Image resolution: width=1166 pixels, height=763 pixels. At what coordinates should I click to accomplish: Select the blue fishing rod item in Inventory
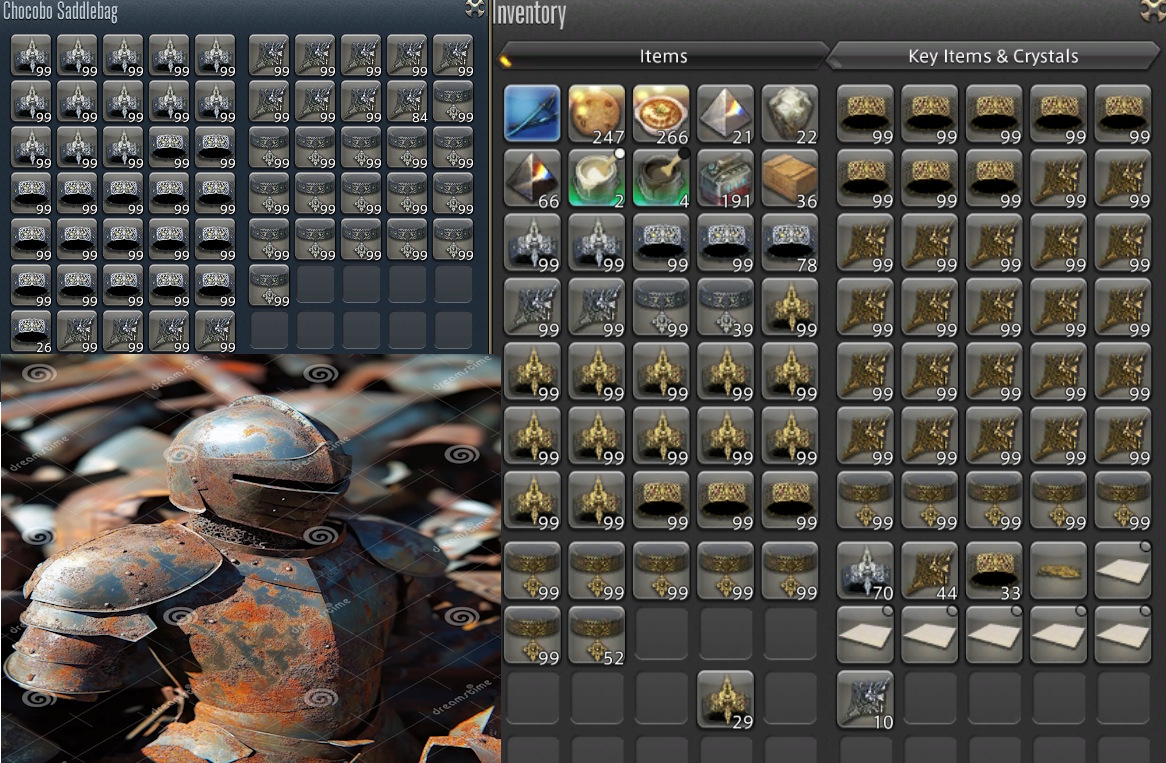pyautogui.click(x=532, y=113)
